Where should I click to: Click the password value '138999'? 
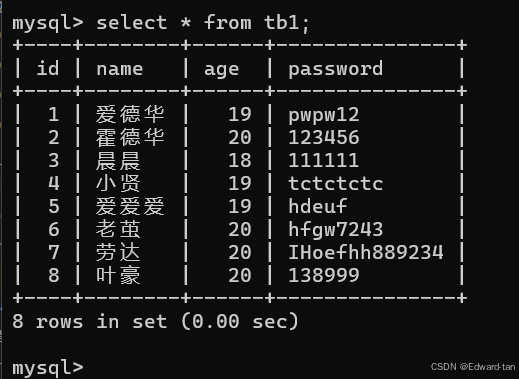tap(324, 275)
